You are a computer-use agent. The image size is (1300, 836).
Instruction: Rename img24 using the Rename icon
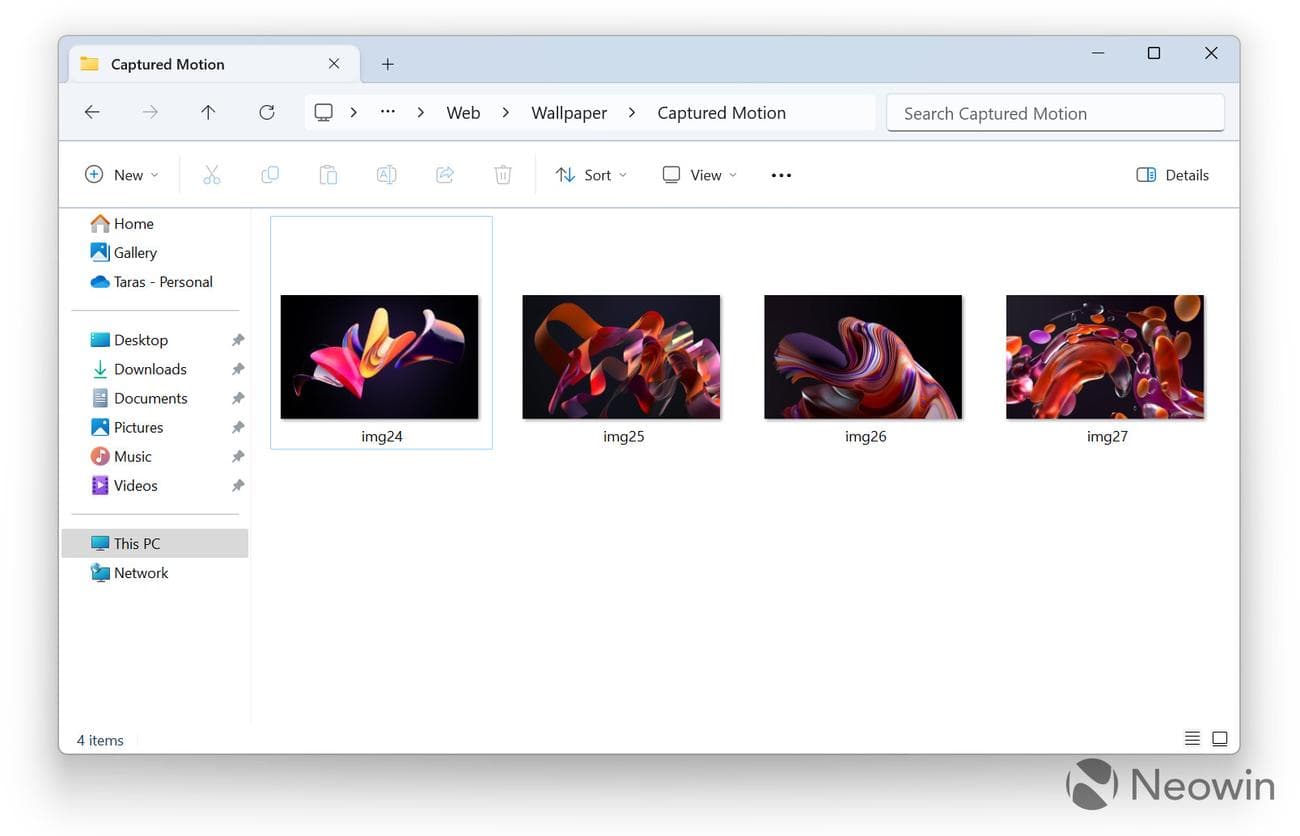tap(386, 174)
